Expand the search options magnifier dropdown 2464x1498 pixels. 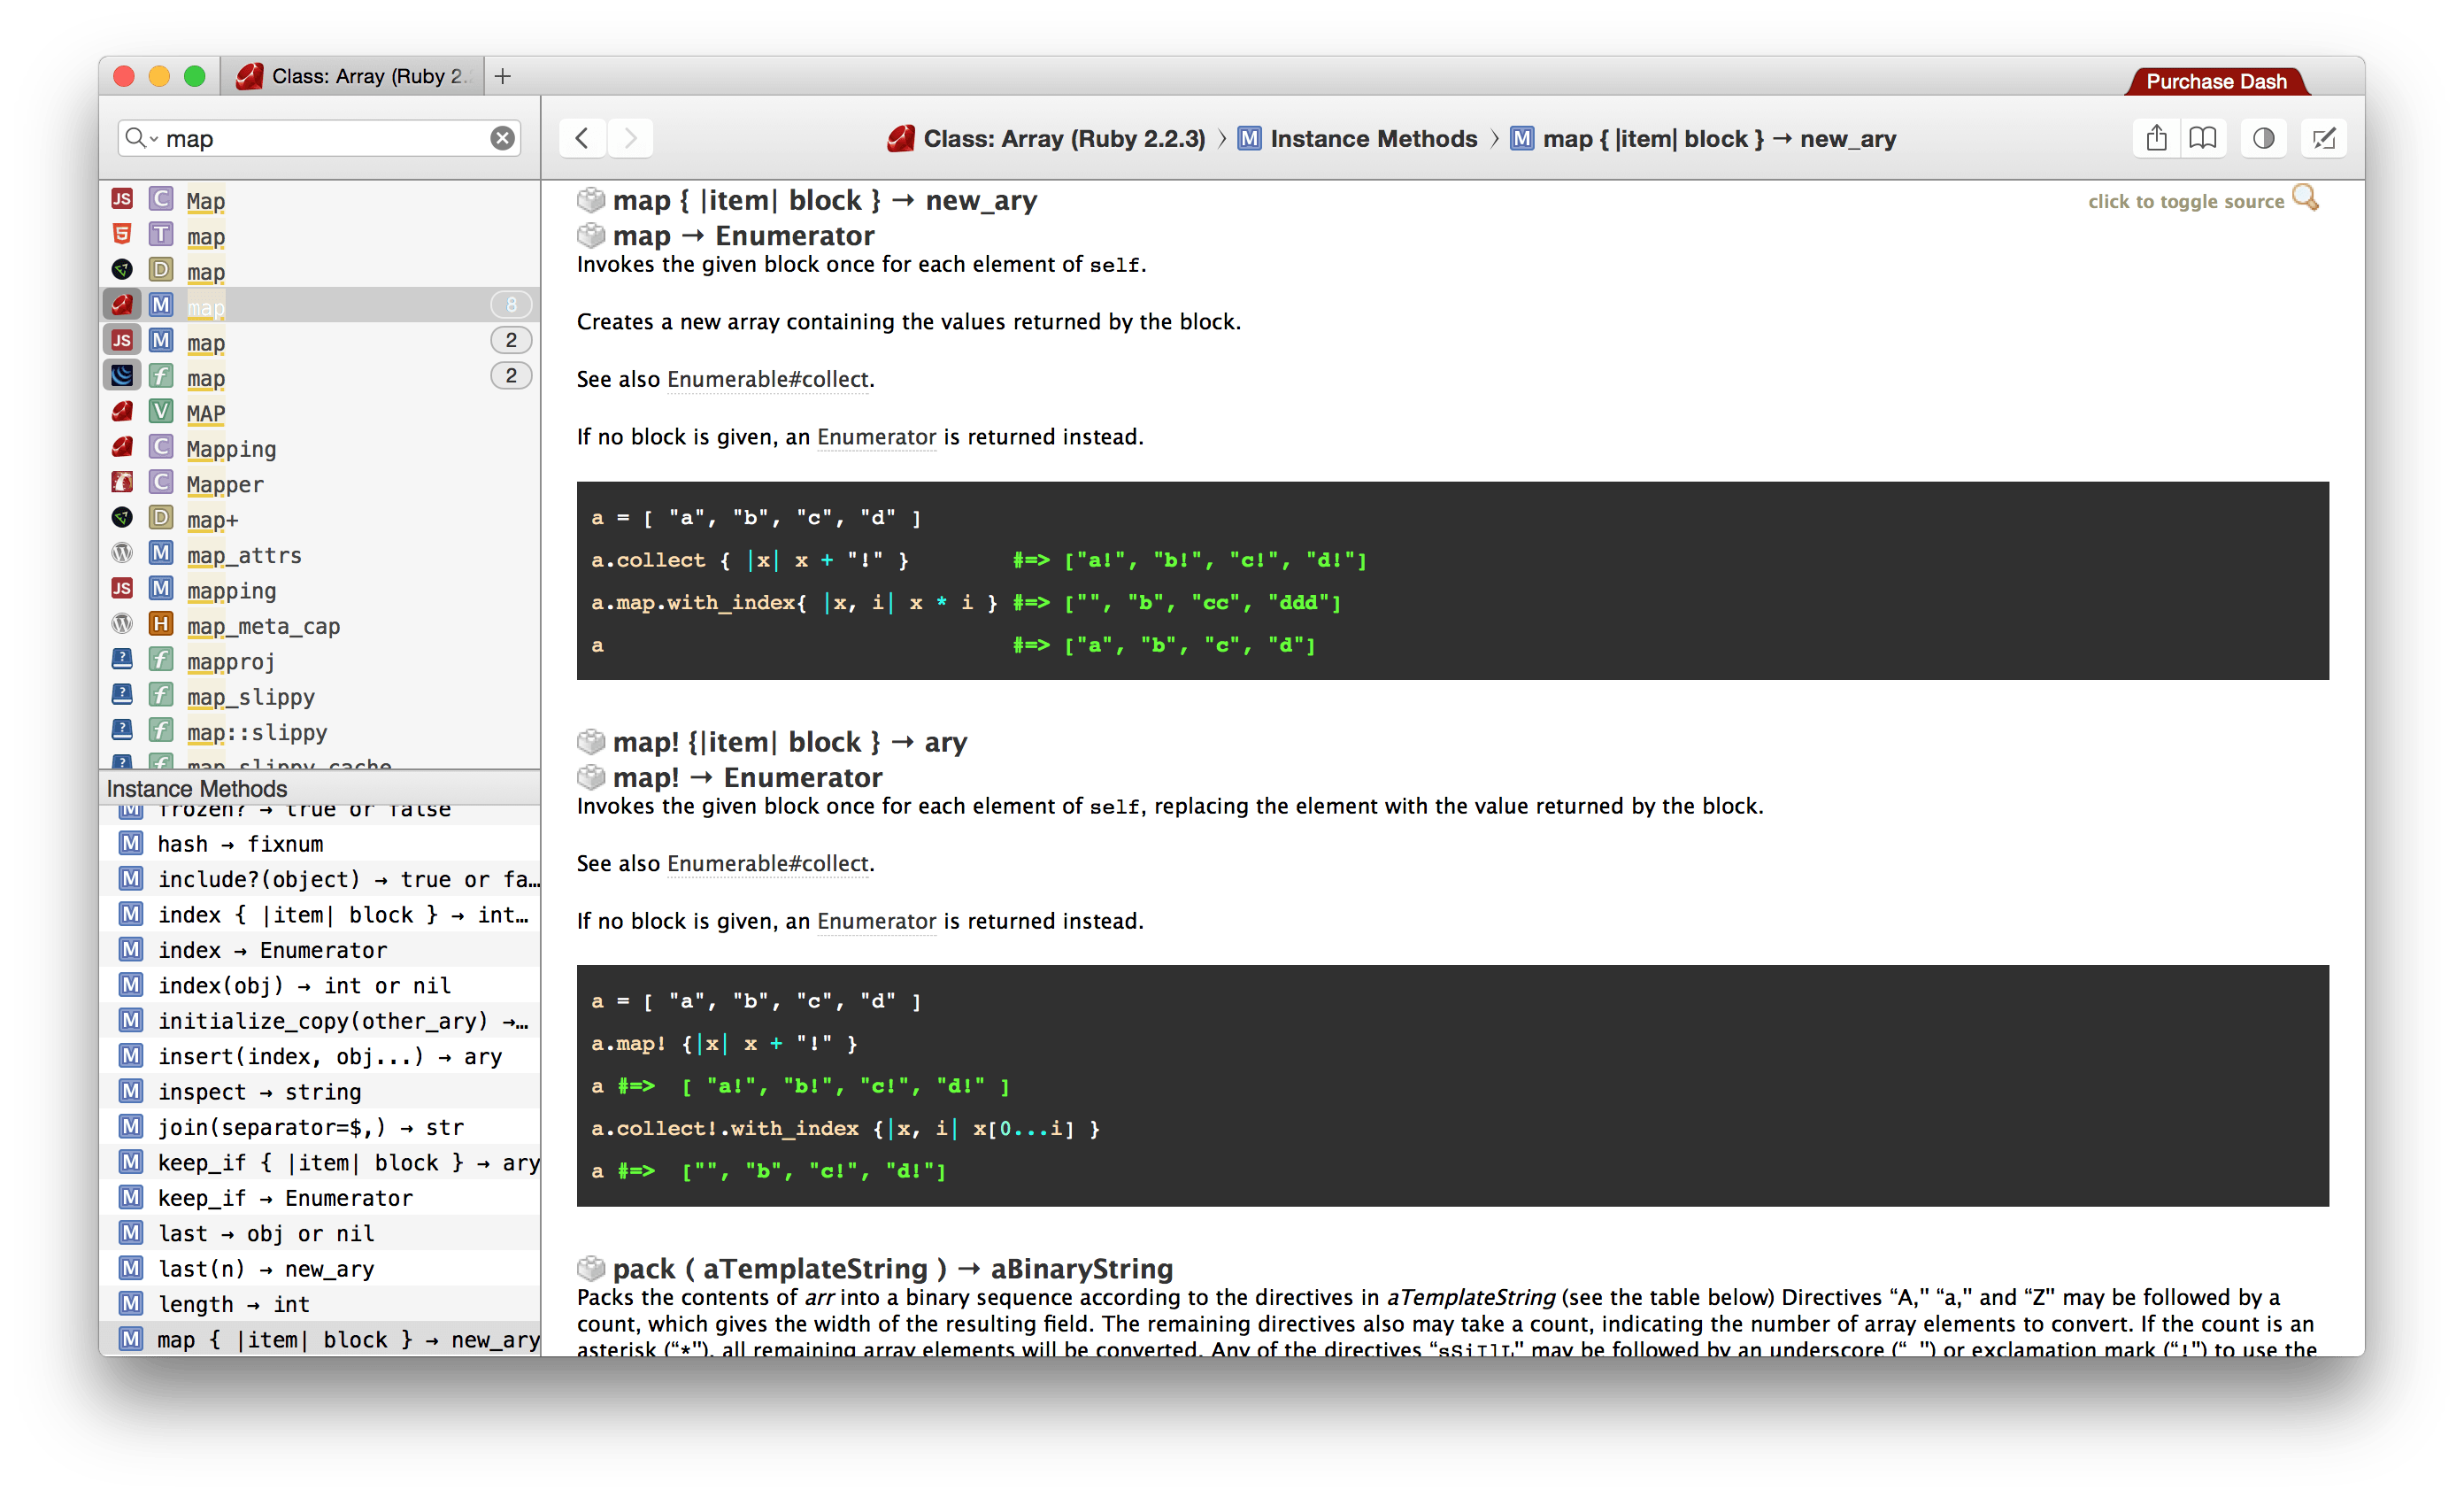point(141,138)
